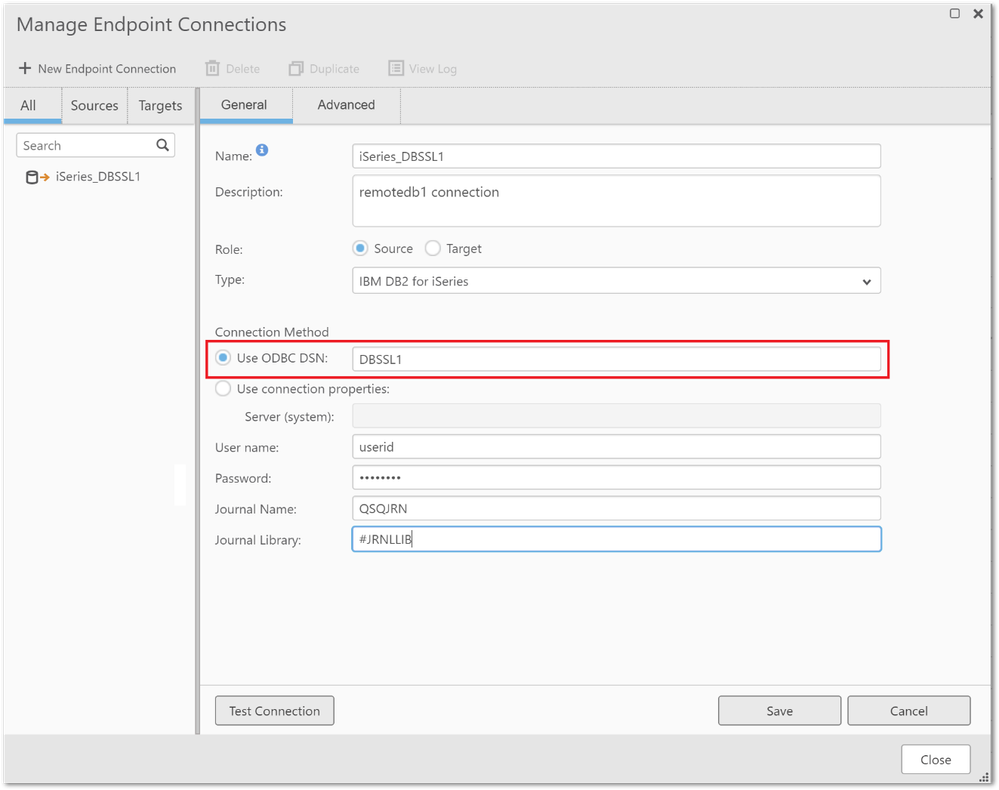Select the General tab

pyautogui.click(x=245, y=104)
